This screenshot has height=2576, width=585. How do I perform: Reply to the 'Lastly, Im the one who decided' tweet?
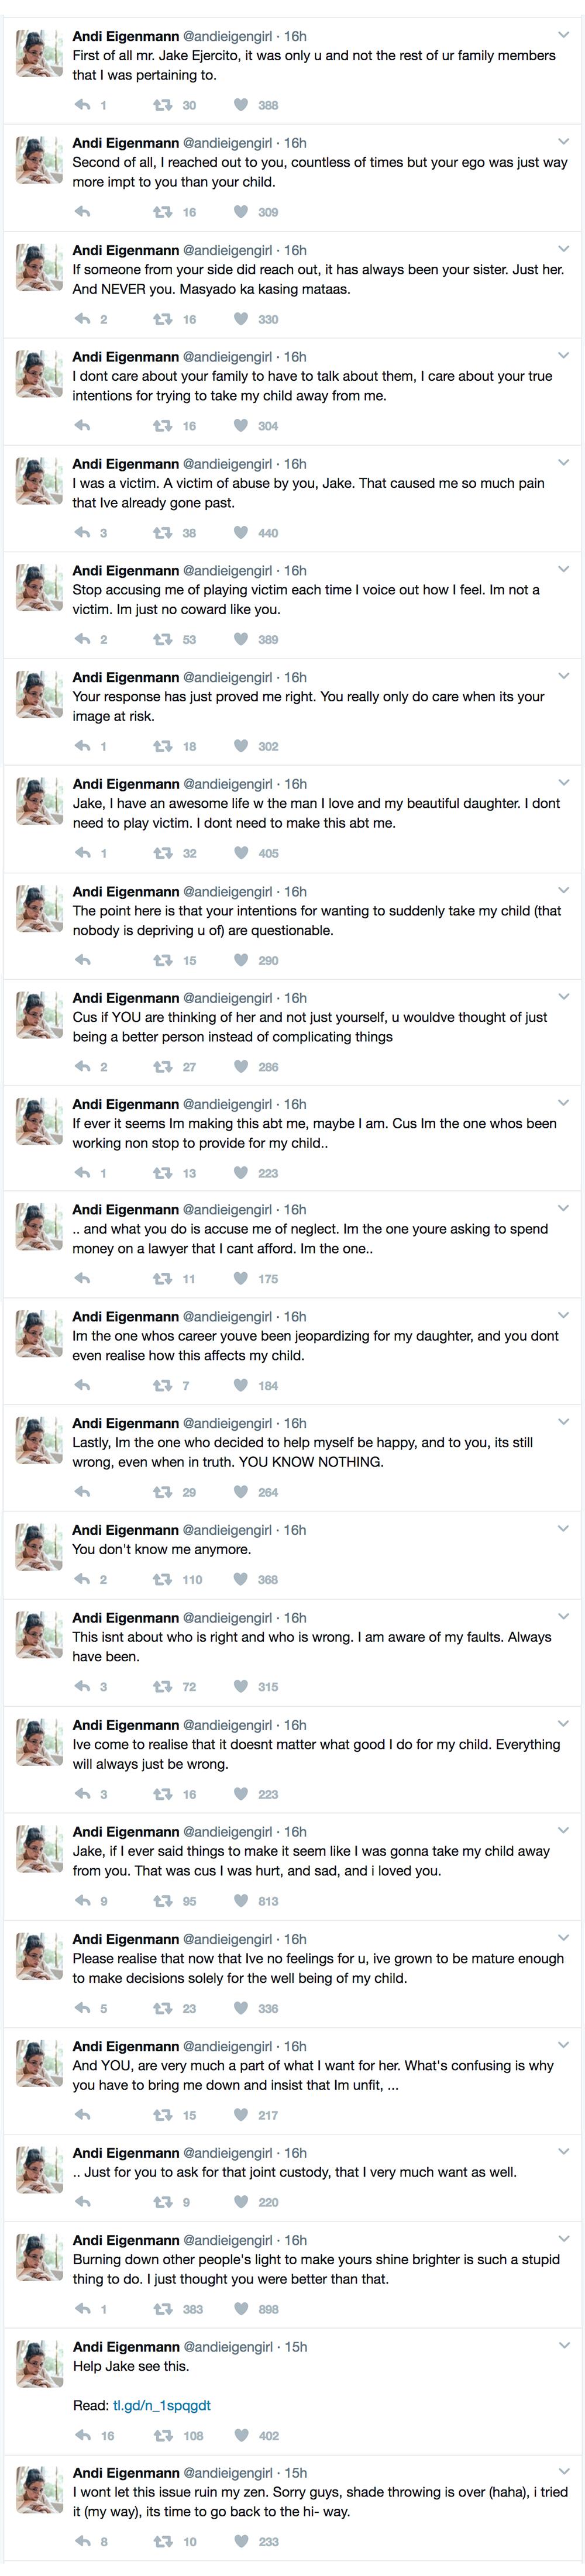(83, 1492)
